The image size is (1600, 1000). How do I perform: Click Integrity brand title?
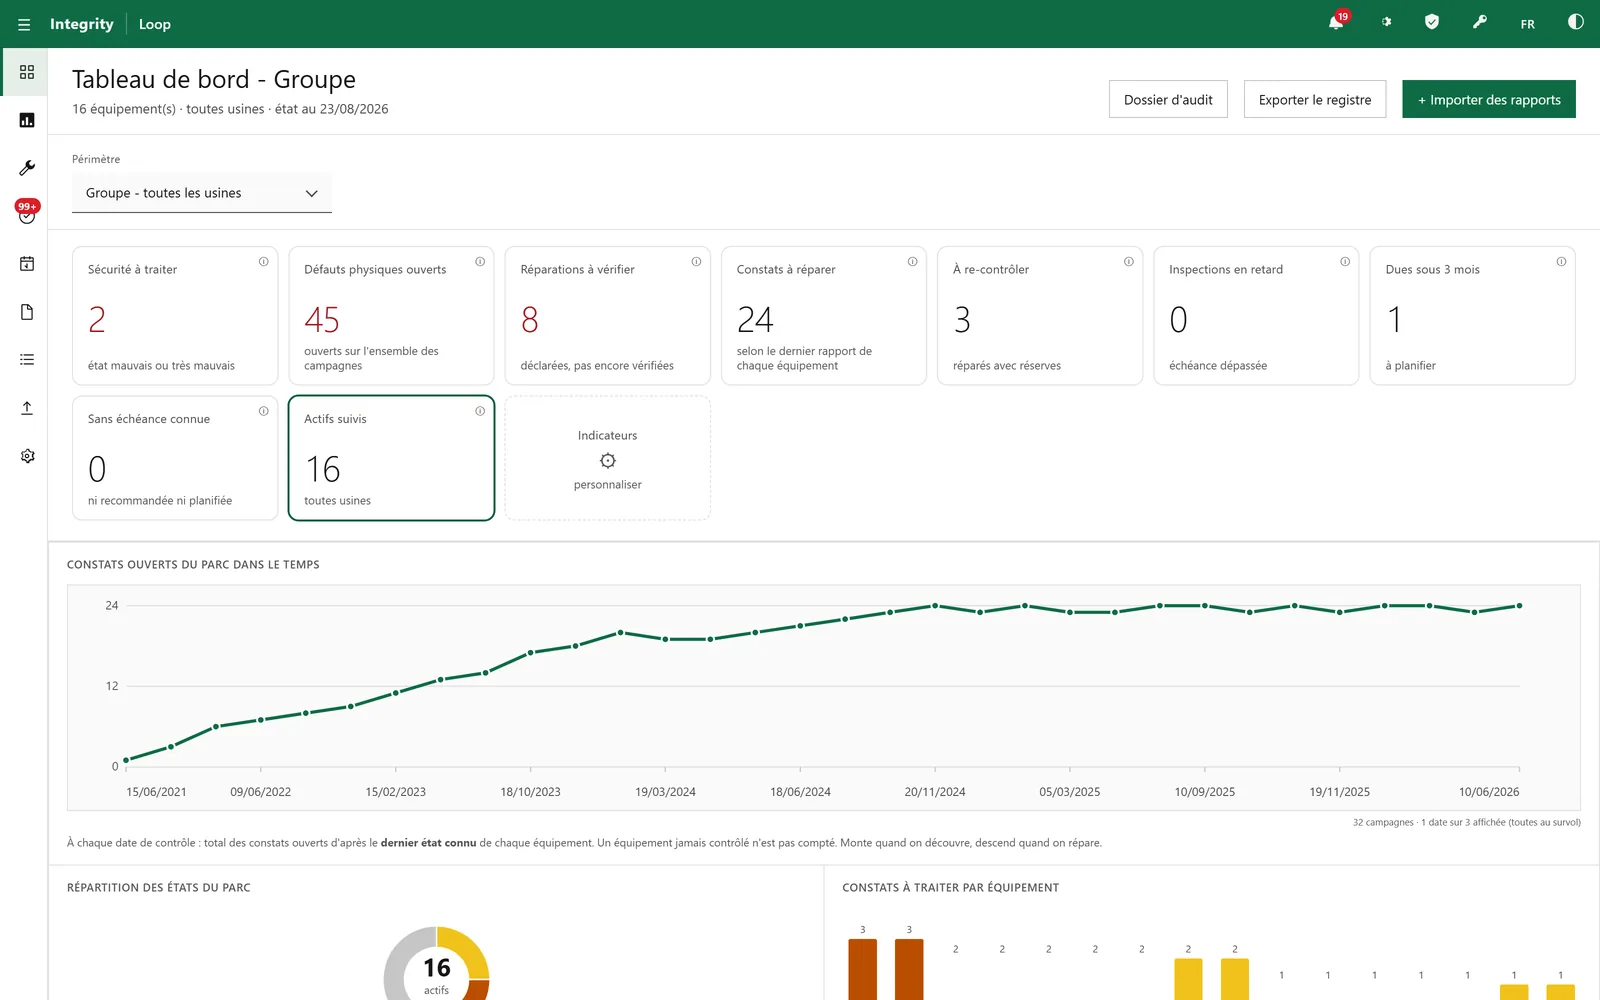82,24
